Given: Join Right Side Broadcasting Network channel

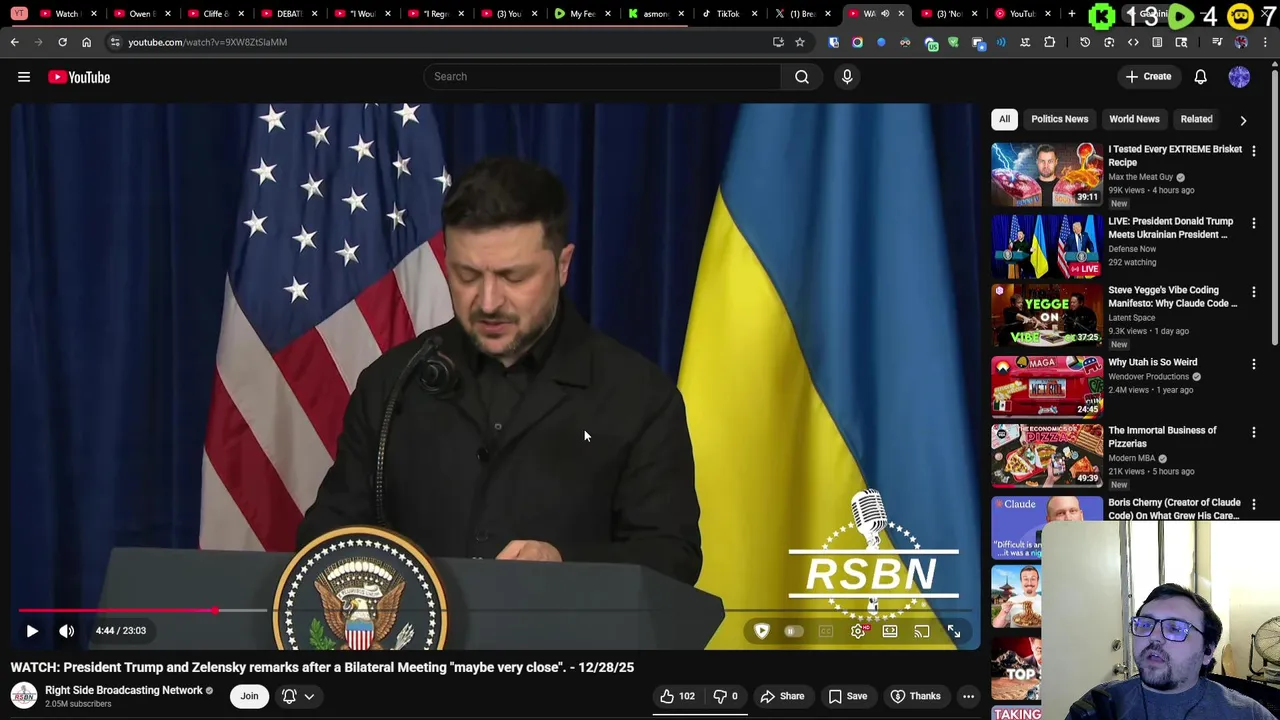Looking at the screenshot, I should 249,696.
